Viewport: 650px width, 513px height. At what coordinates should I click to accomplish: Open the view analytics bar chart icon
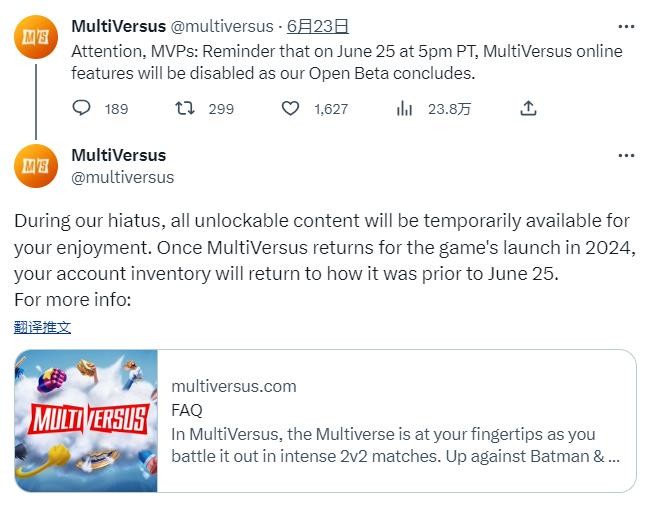click(404, 108)
